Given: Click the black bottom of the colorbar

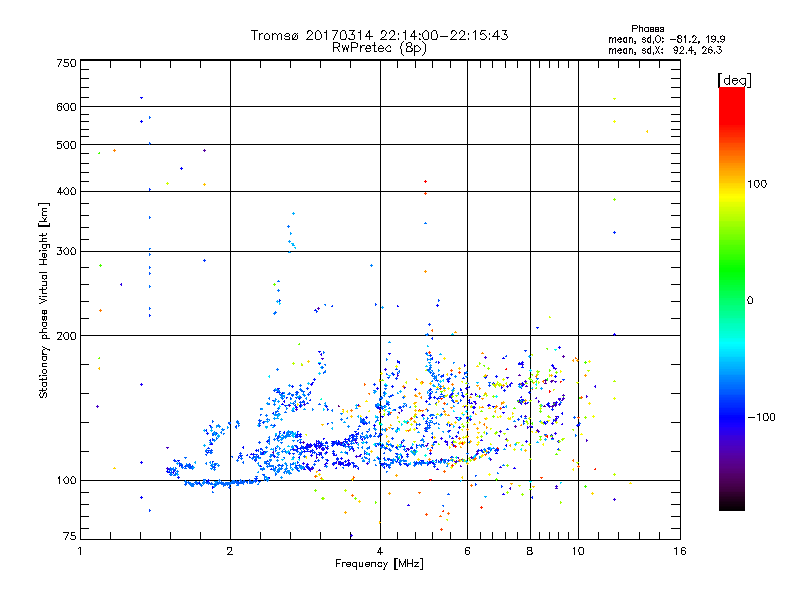Looking at the screenshot, I should [x=732, y=503].
